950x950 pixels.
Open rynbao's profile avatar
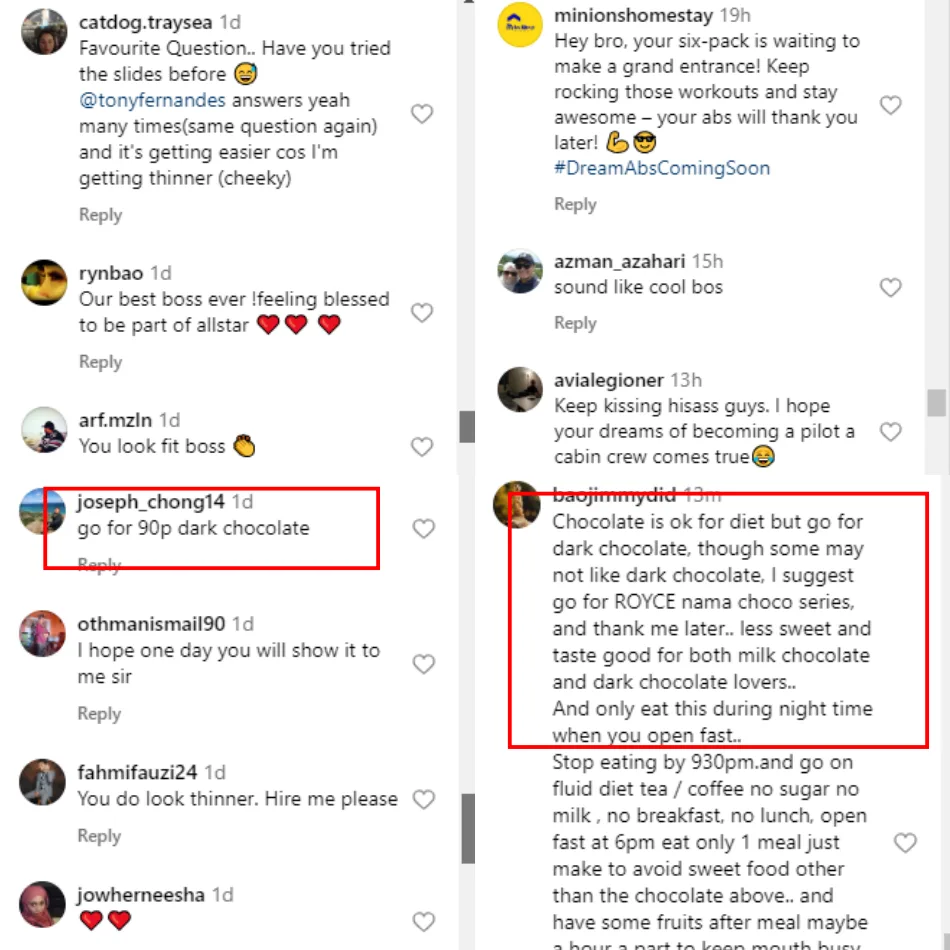click(x=44, y=282)
